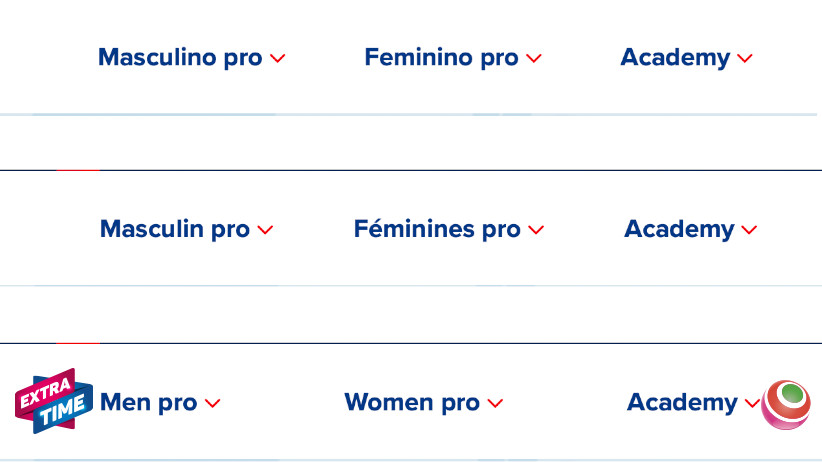Viewport: 822px width, 462px height.
Task: Select the Féminines pro menu label
Action: coord(437,230)
